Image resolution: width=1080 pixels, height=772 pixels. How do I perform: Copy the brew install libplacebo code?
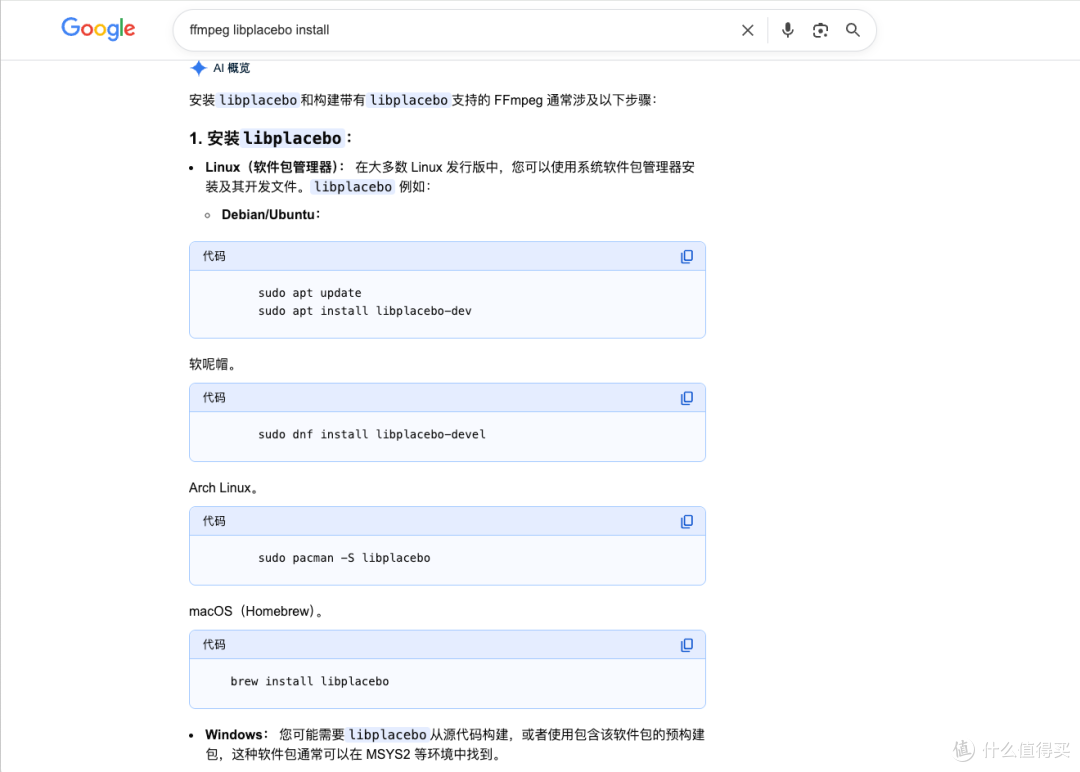coord(687,645)
